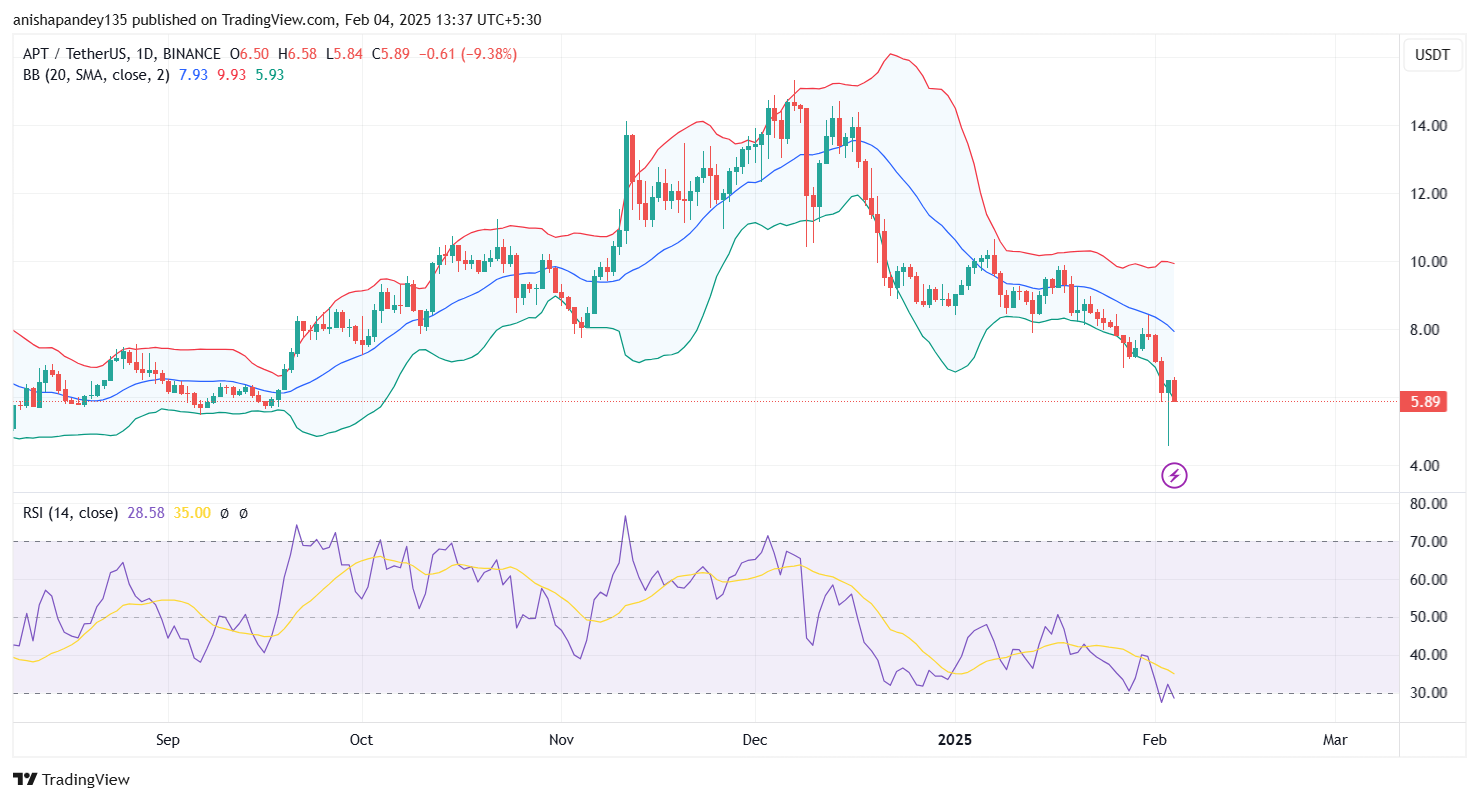The height and width of the screenshot is (801, 1479).
Task: Click the green 5.93 lower band value
Action: pos(268,75)
